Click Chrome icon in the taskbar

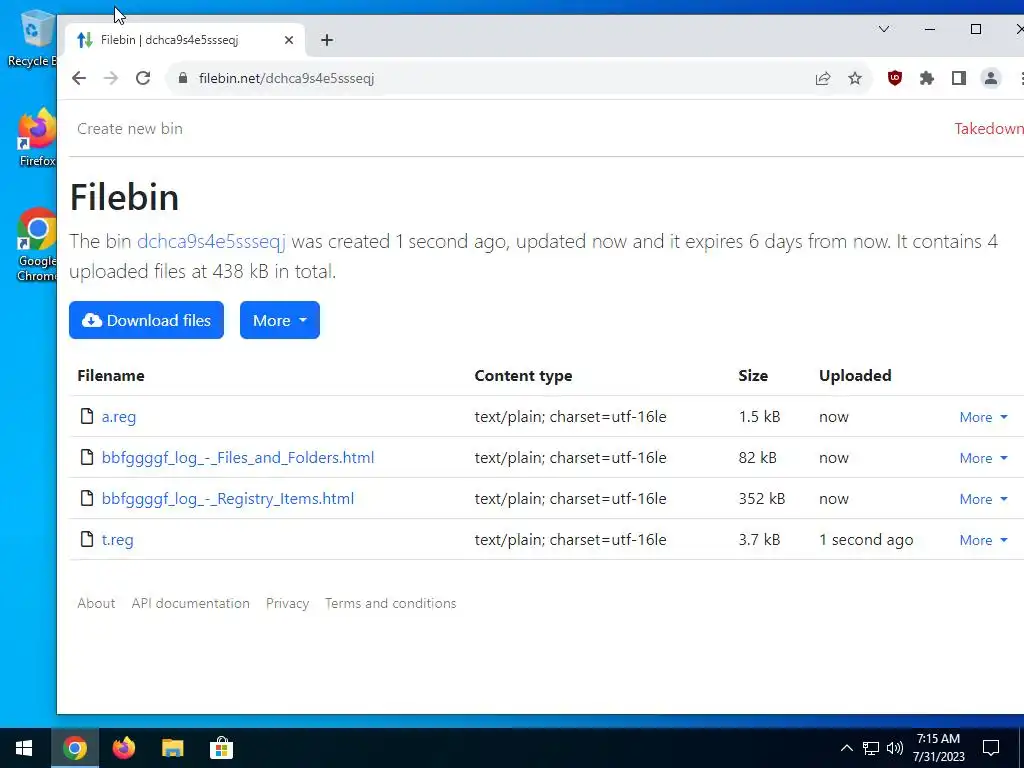coord(74,748)
